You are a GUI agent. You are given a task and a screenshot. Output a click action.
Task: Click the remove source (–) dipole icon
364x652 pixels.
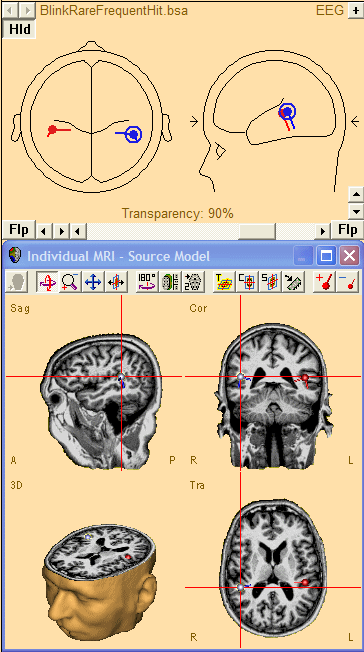pyautogui.click(x=348, y=282)
